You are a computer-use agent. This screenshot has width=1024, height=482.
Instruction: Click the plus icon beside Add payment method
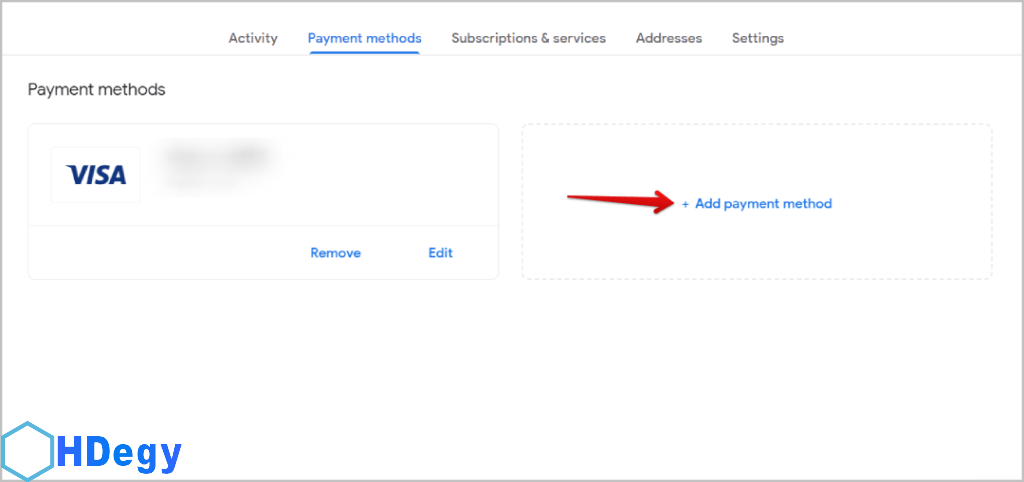click(x=685, y=204)
